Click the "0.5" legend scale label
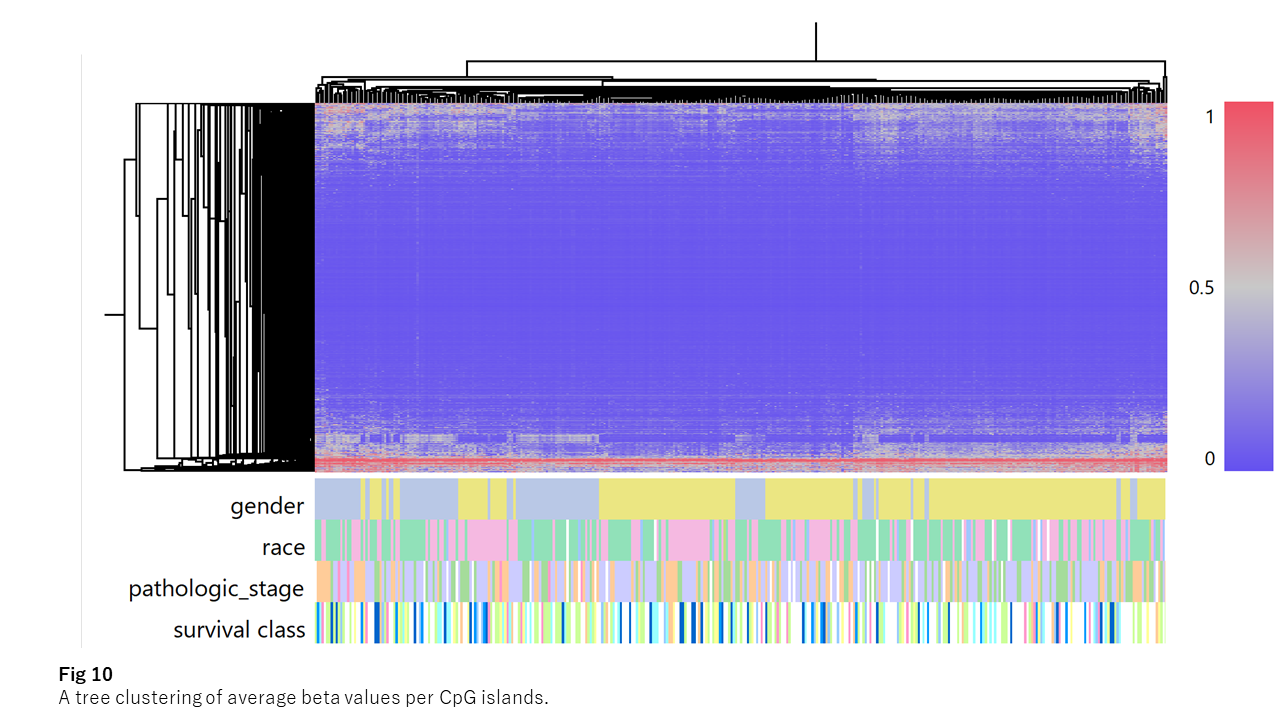The width and height of the screenshot is (1280, 720). tap(1201, 288)
